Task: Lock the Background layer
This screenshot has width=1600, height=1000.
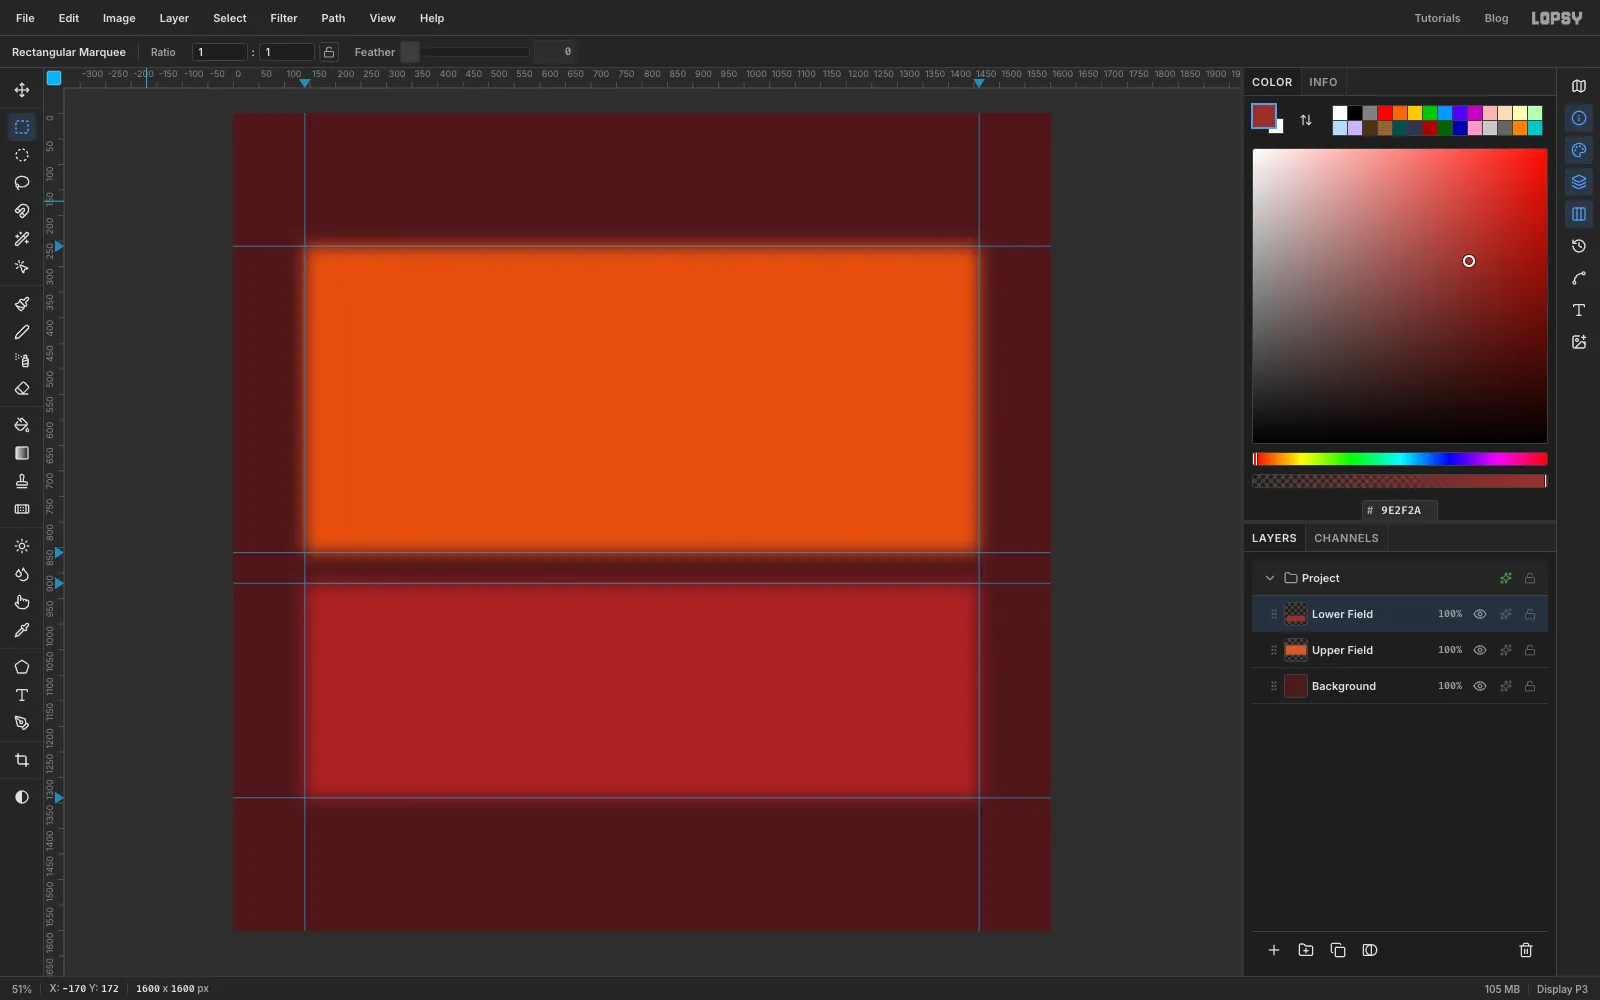Action: click(x=1530, y=686)
